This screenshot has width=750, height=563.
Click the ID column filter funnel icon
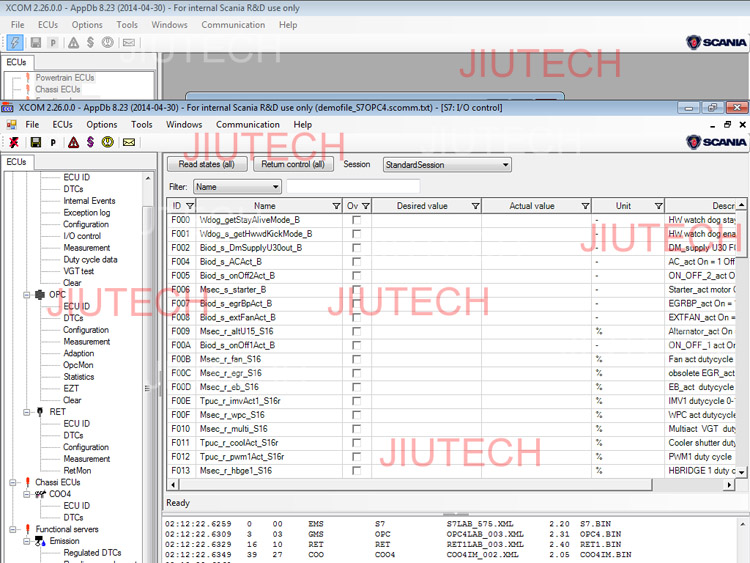pos(190,206)
